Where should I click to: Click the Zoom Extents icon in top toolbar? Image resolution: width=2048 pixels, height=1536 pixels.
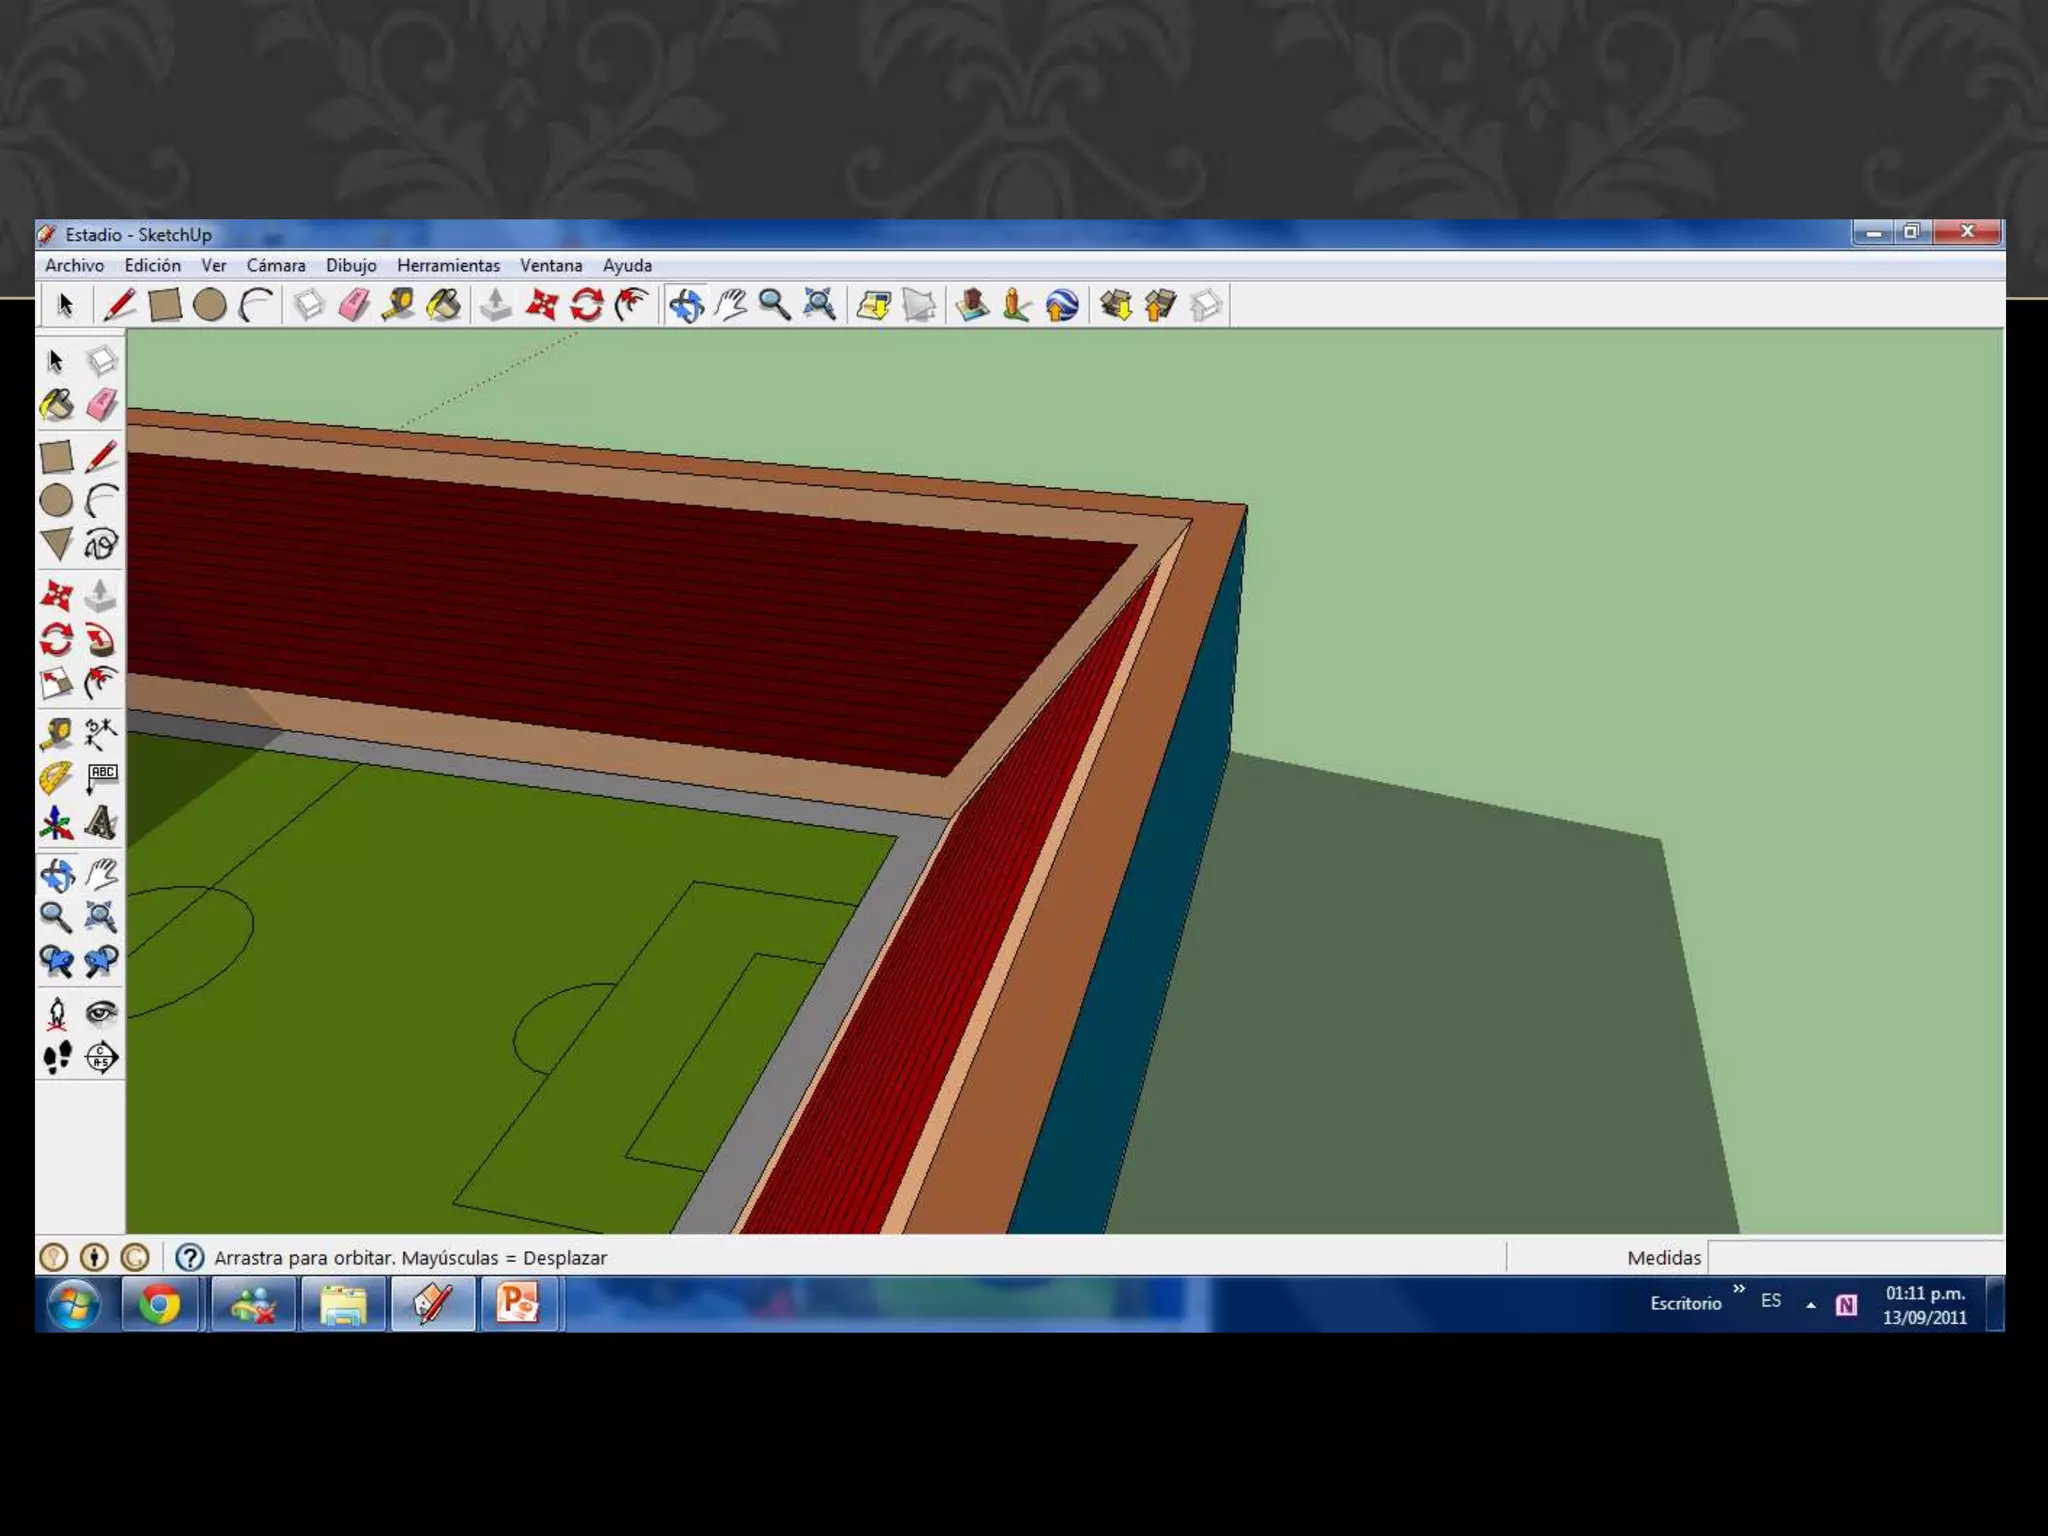819,305
